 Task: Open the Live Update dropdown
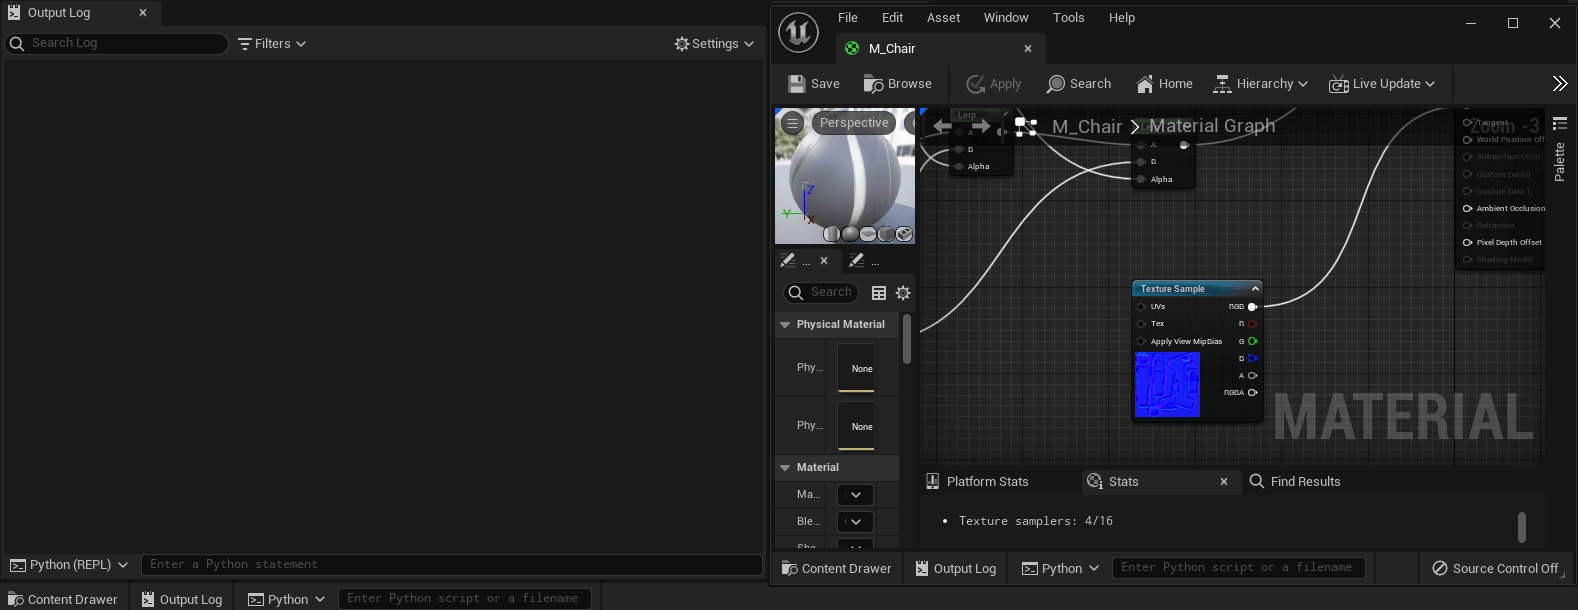pyautogui.click(x=1382, y=84)
